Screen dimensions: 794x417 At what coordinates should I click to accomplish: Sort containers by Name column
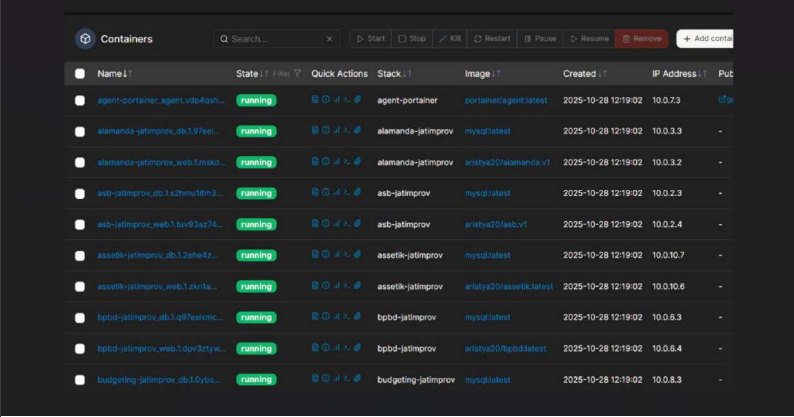pos(114,73)
